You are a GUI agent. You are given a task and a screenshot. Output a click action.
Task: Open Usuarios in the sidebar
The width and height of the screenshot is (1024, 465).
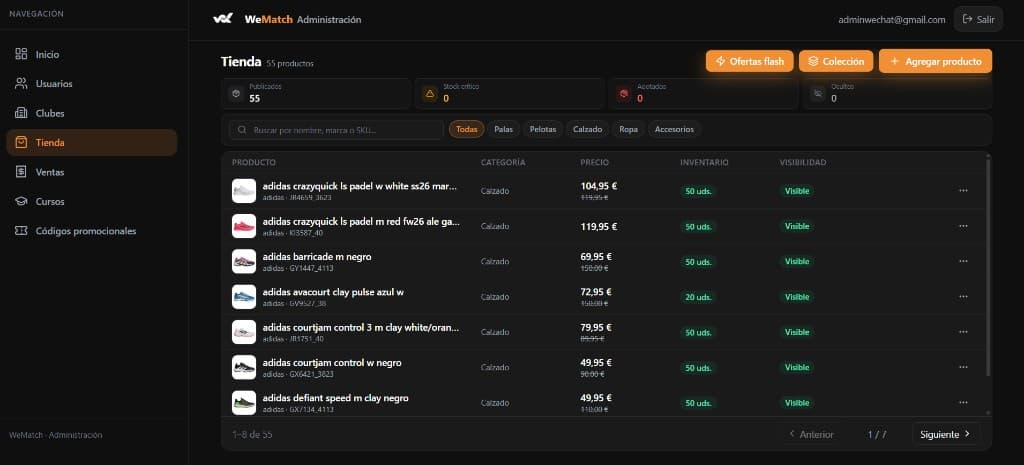[x=91, y=84]
